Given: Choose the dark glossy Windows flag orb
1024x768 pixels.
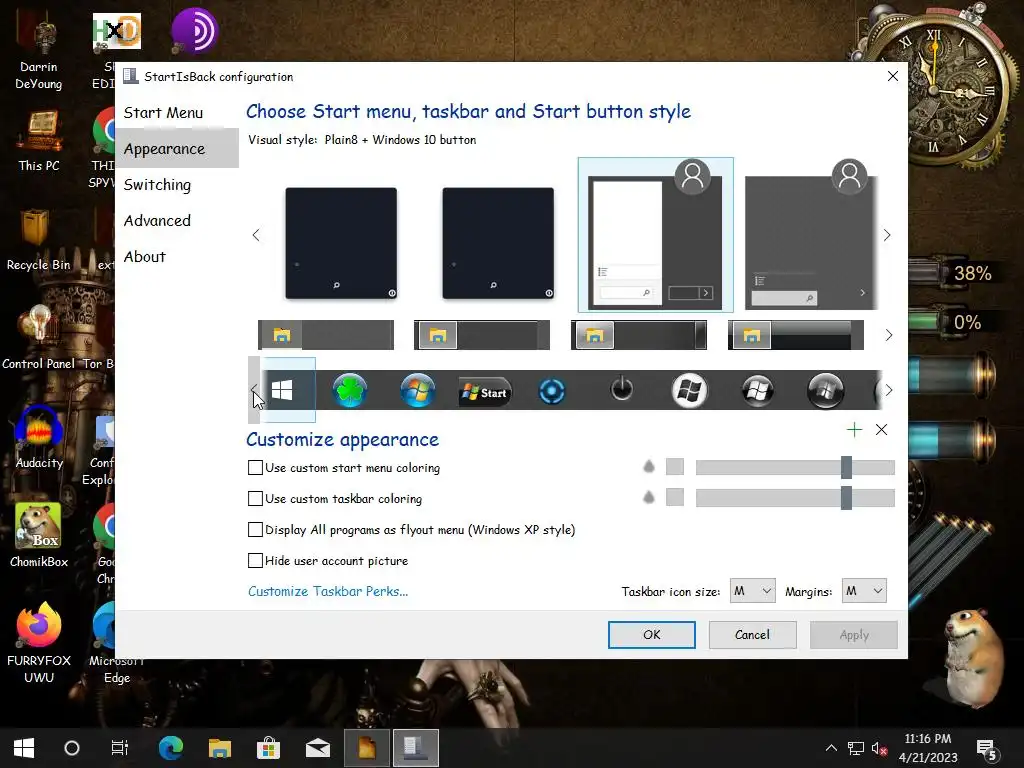Looking at the screenshot, I should tap(758, 391).
